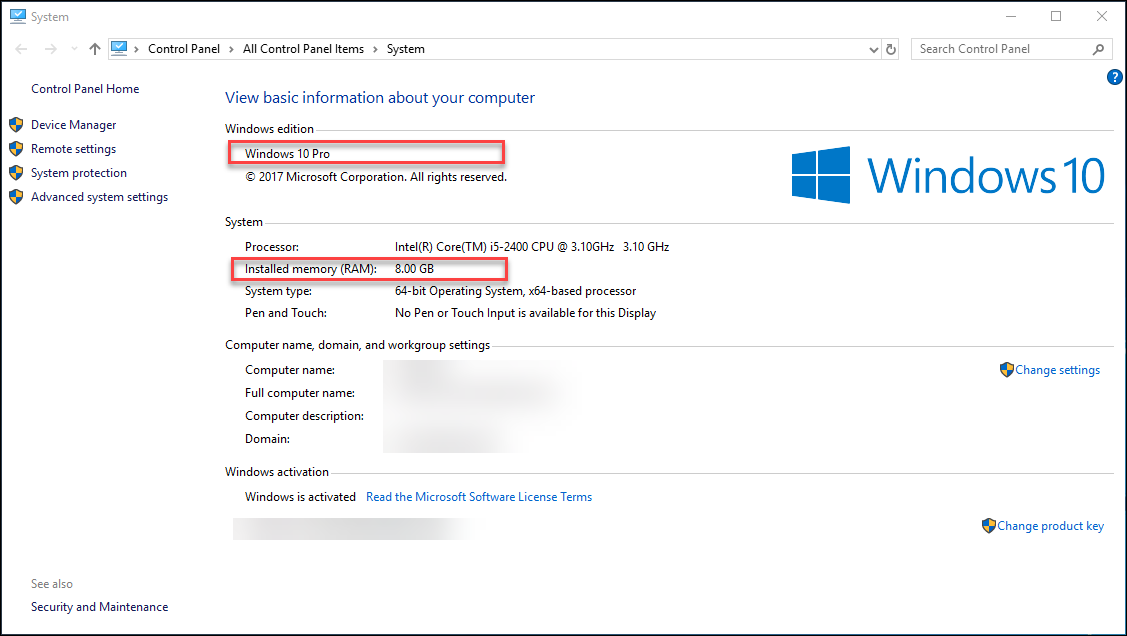Navigate to All Control Panel Items breadcrumb
The width and height of the screenshot is (1127, 636).
[x=303, y=48]
